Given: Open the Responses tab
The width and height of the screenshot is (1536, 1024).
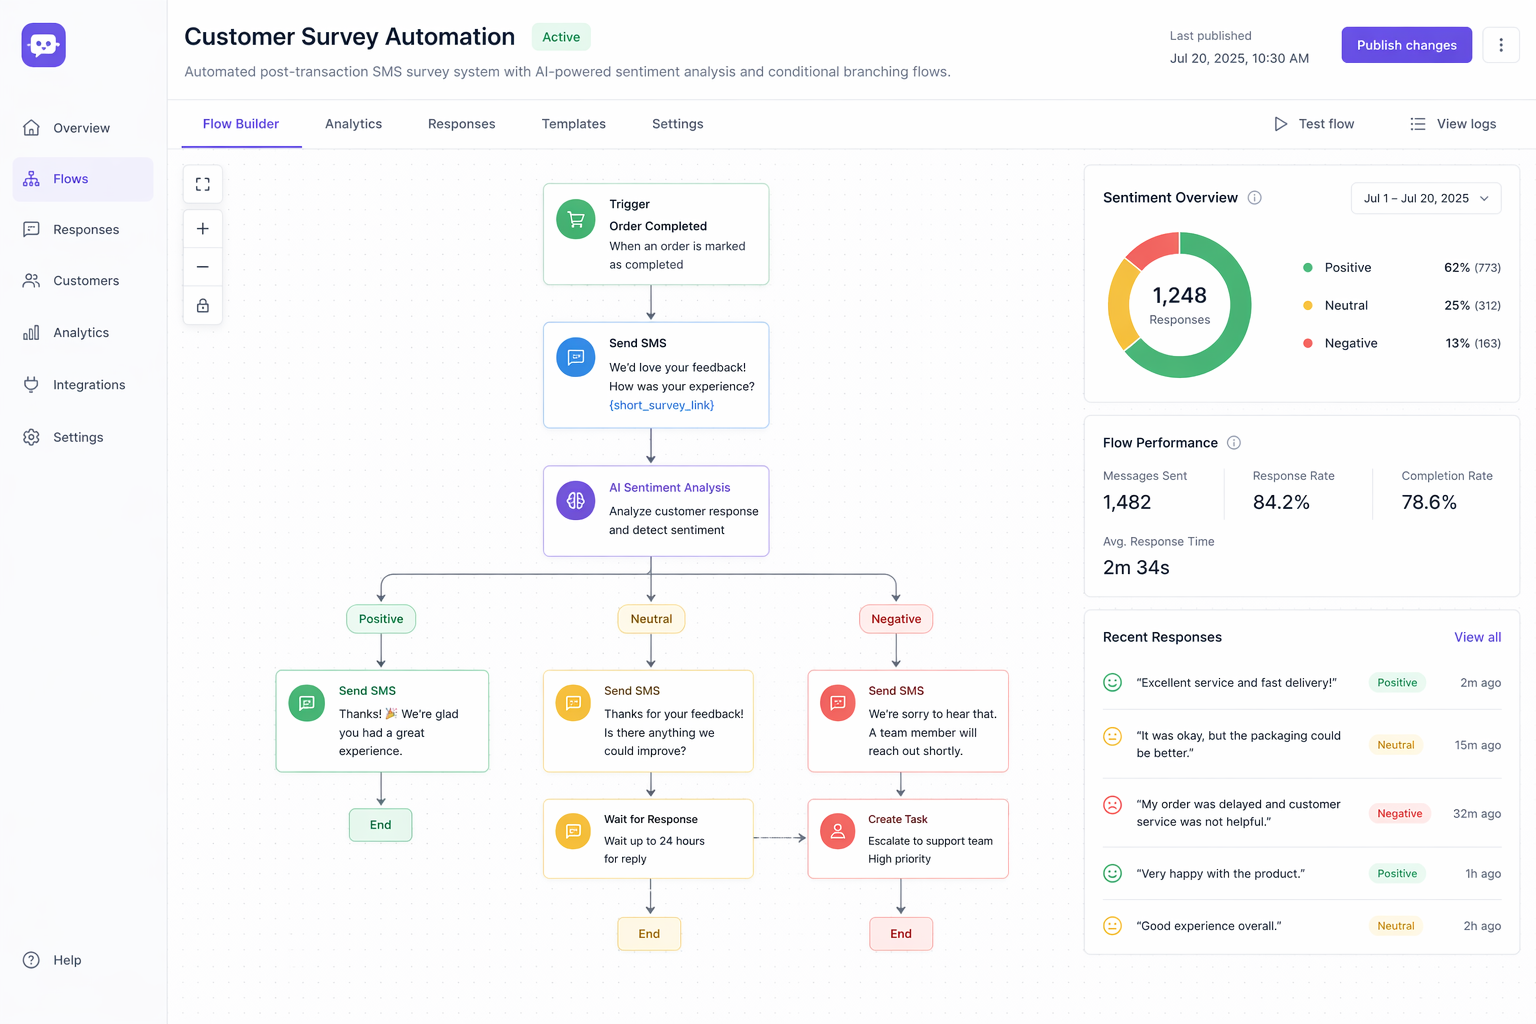Looking at the screenshot, I should tap(461, 123).
